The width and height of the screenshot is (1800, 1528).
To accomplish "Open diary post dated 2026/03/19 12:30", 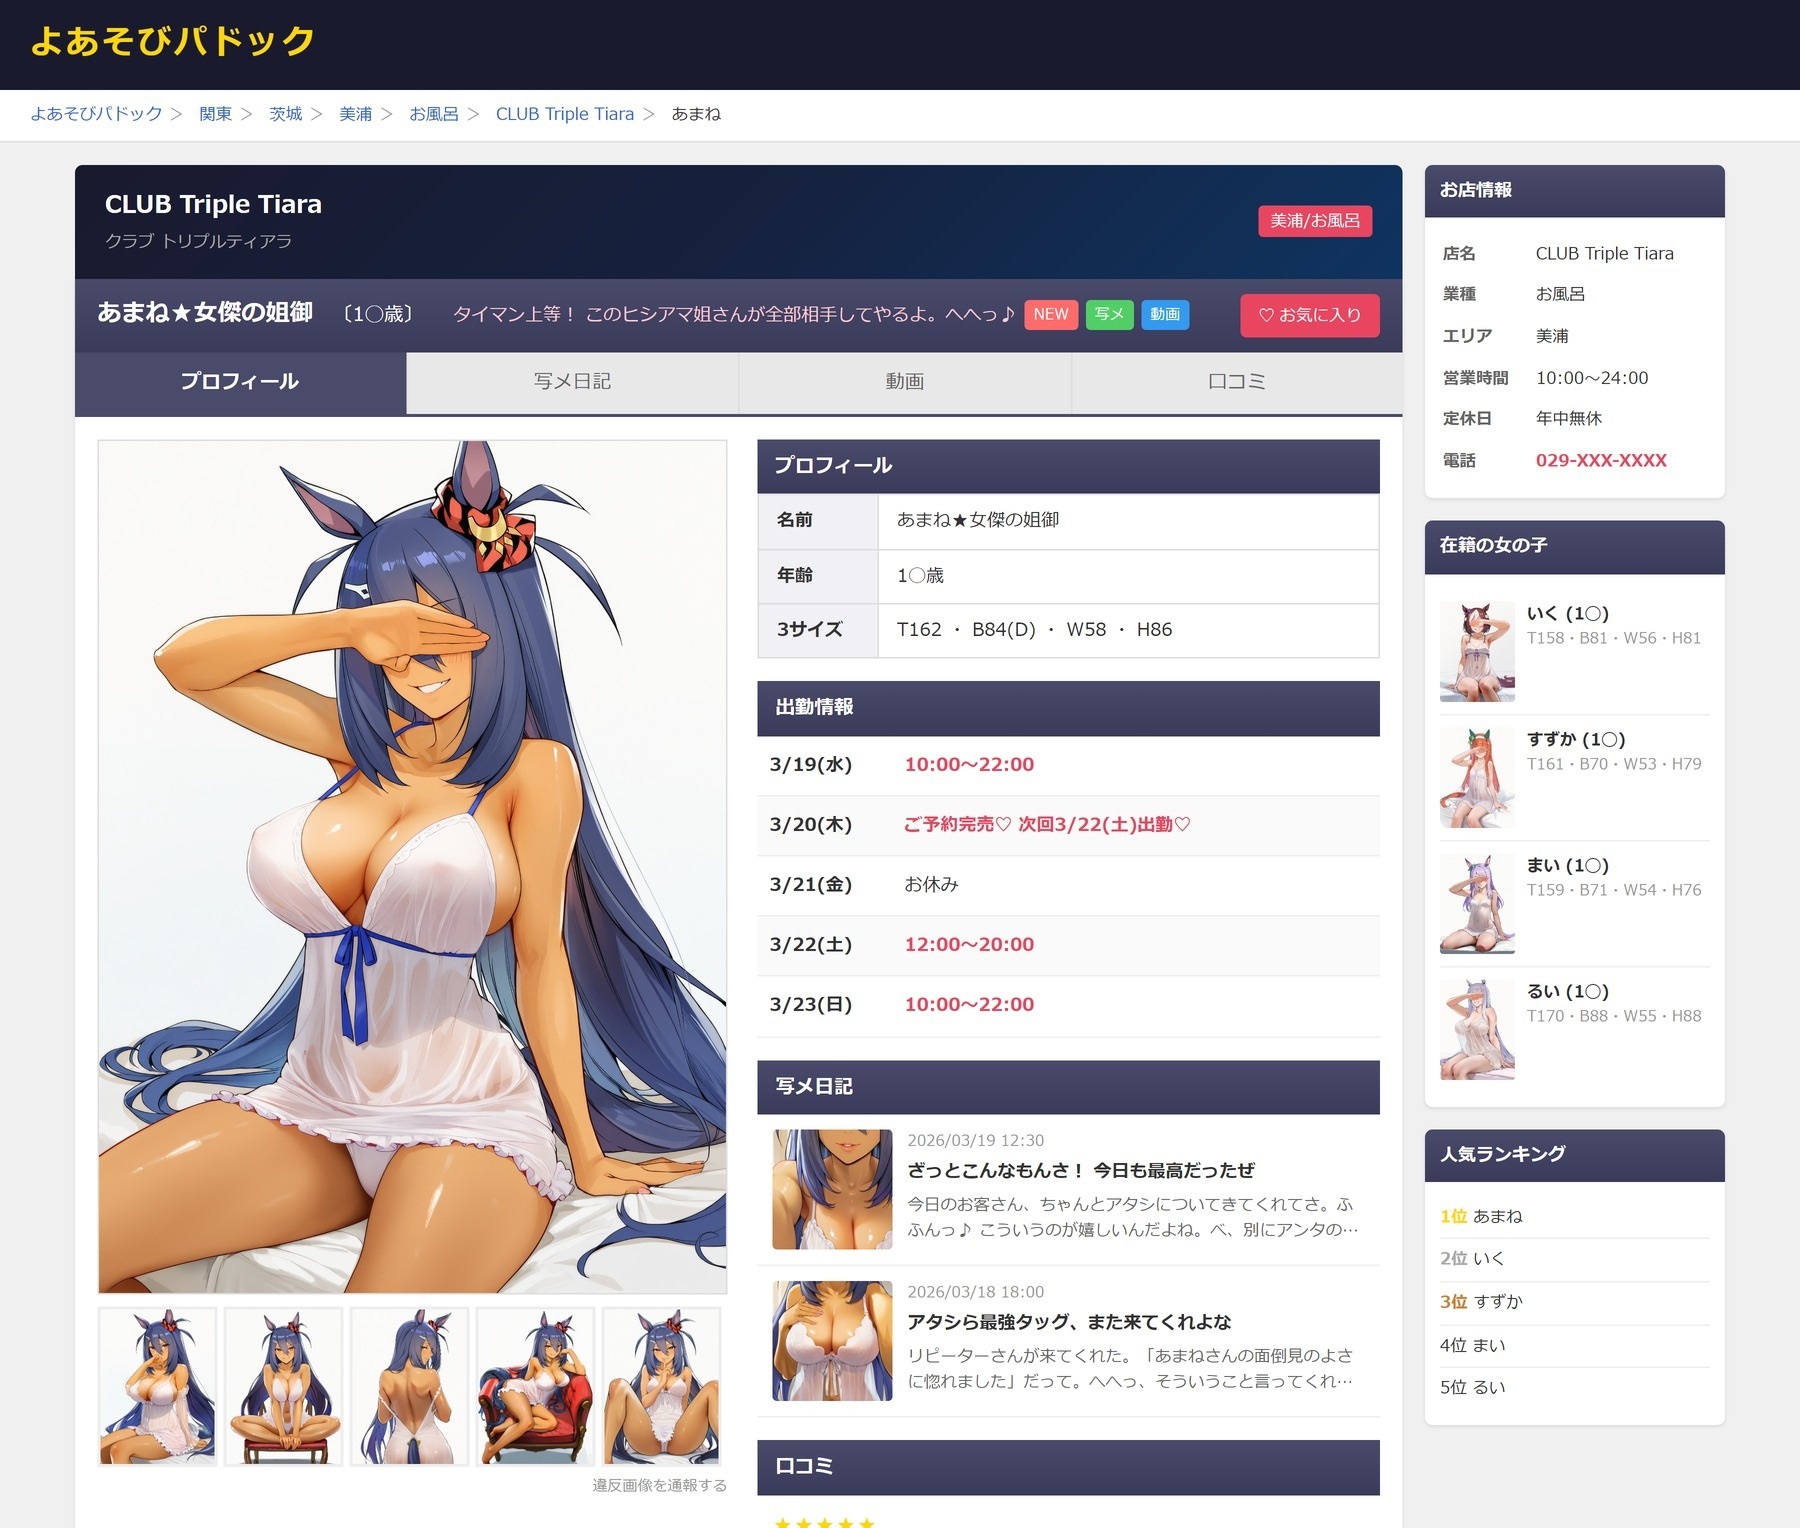I will (x=1080, y=1170).
